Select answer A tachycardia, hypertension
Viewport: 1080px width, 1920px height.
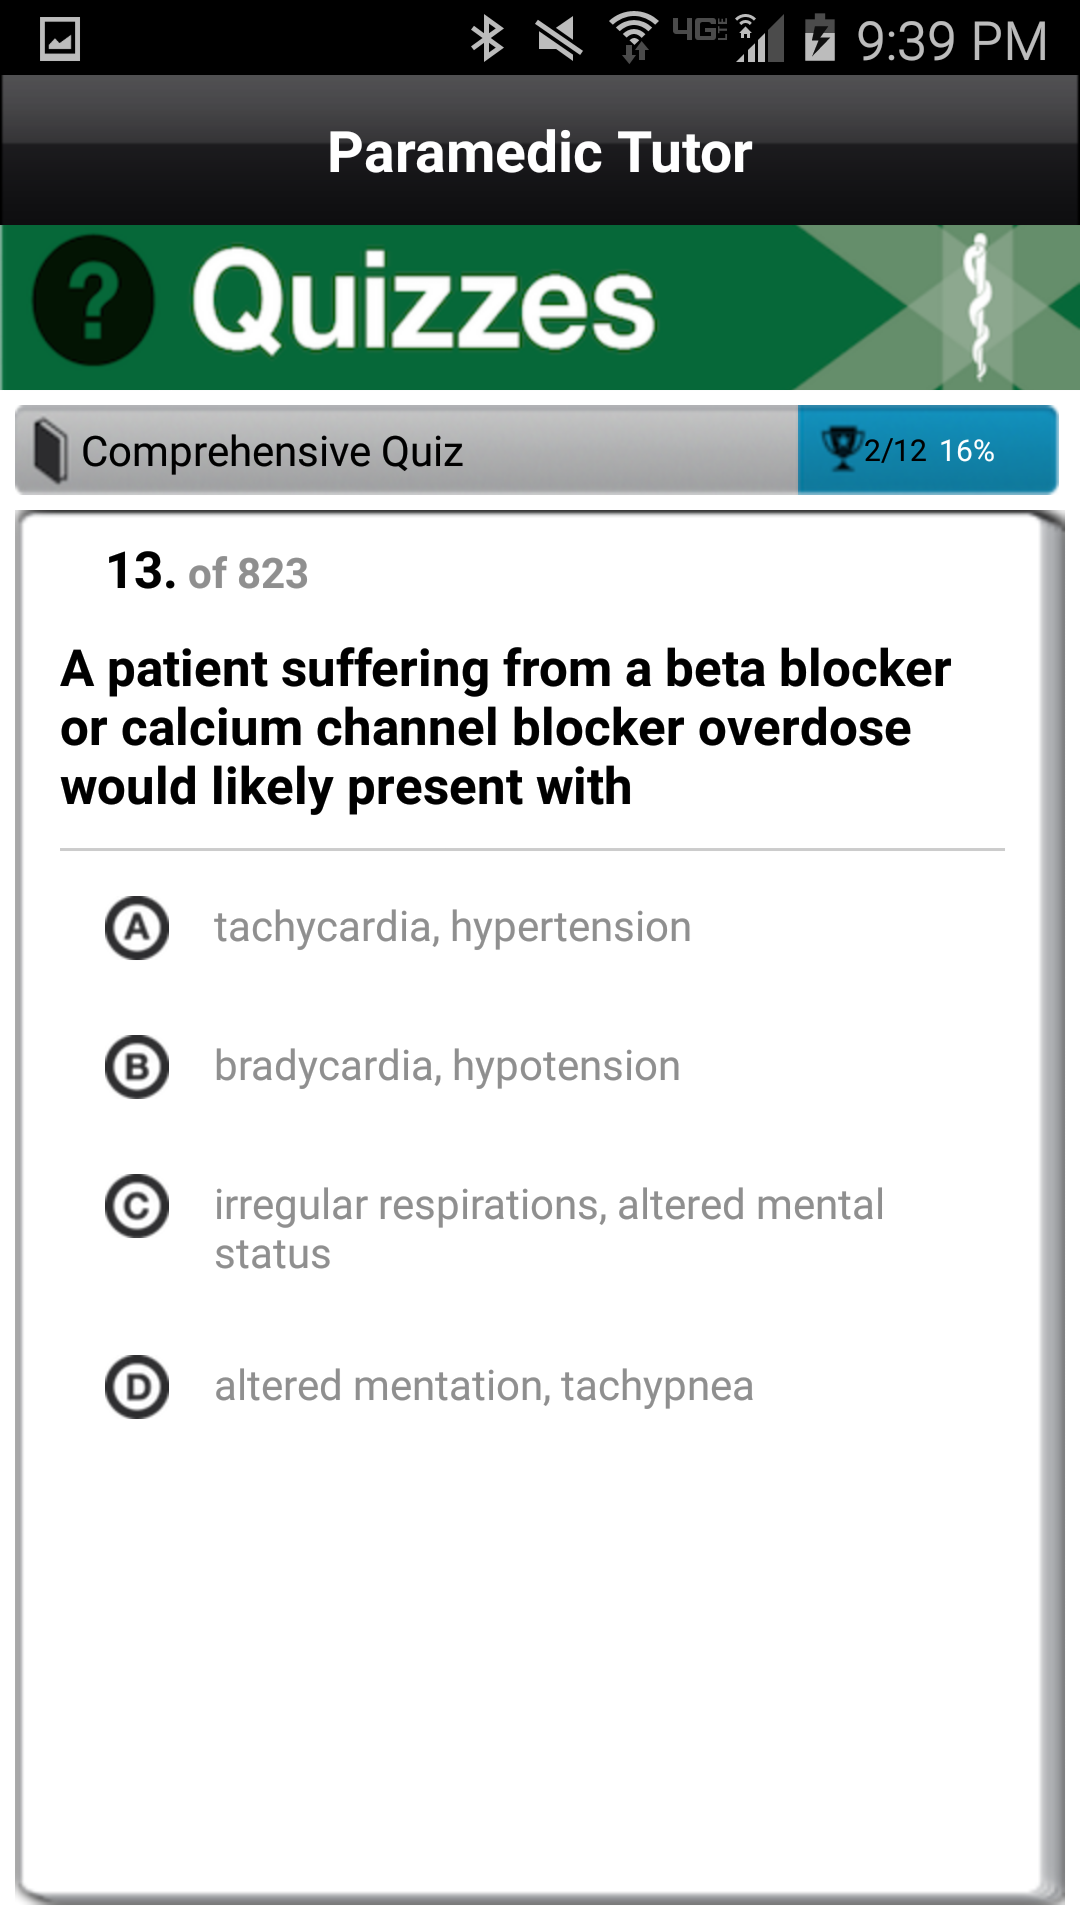coord(452,927)
